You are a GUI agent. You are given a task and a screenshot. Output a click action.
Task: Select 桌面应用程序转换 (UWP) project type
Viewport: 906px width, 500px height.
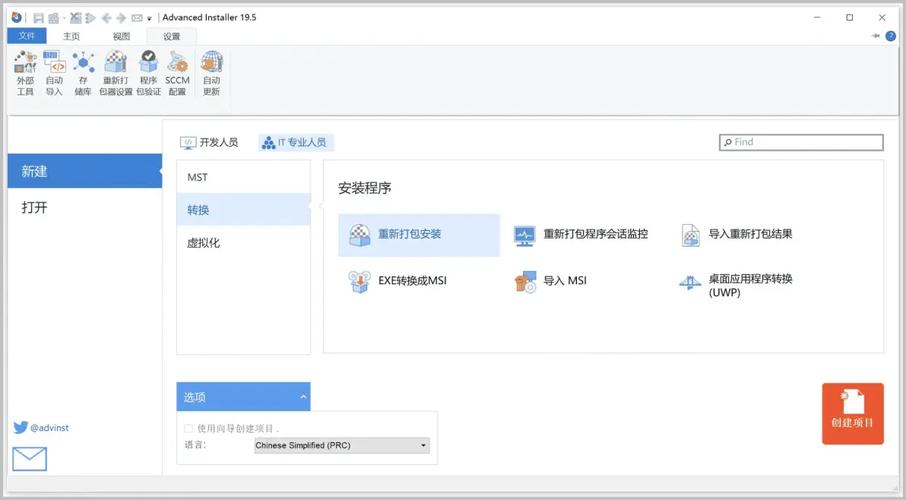pyautogui.click(x=736, y=284)
